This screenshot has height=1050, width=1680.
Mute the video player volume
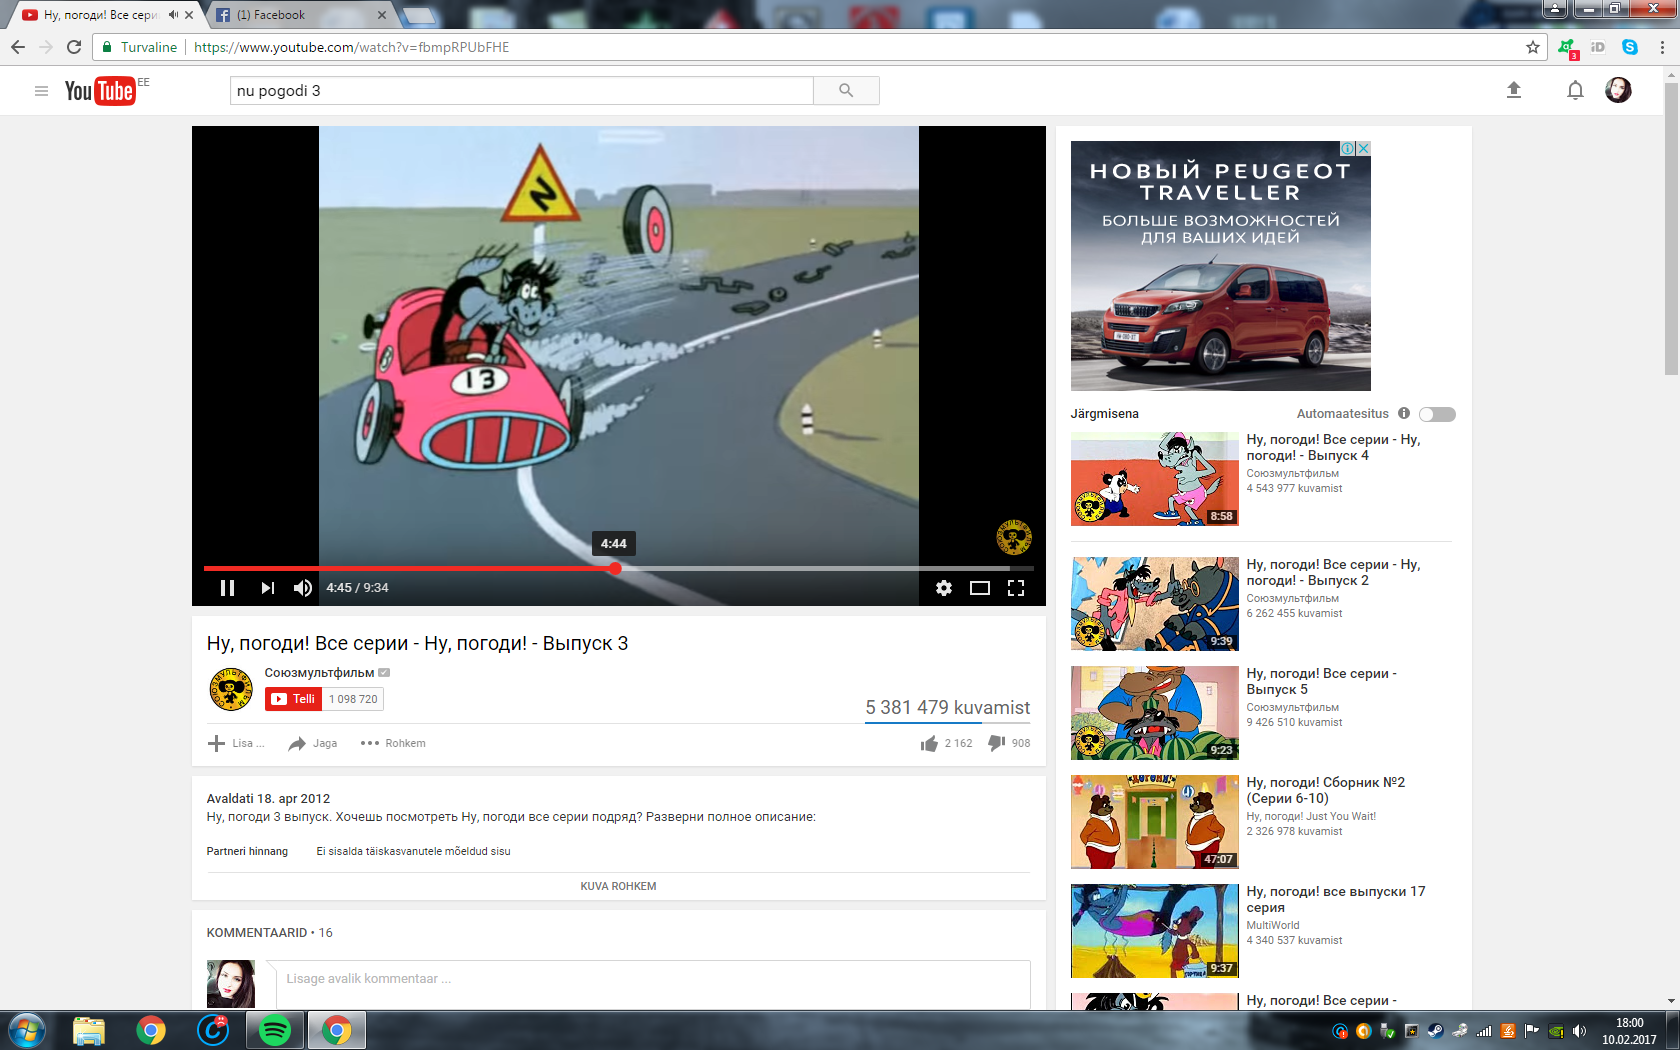[x=303, y=588]
